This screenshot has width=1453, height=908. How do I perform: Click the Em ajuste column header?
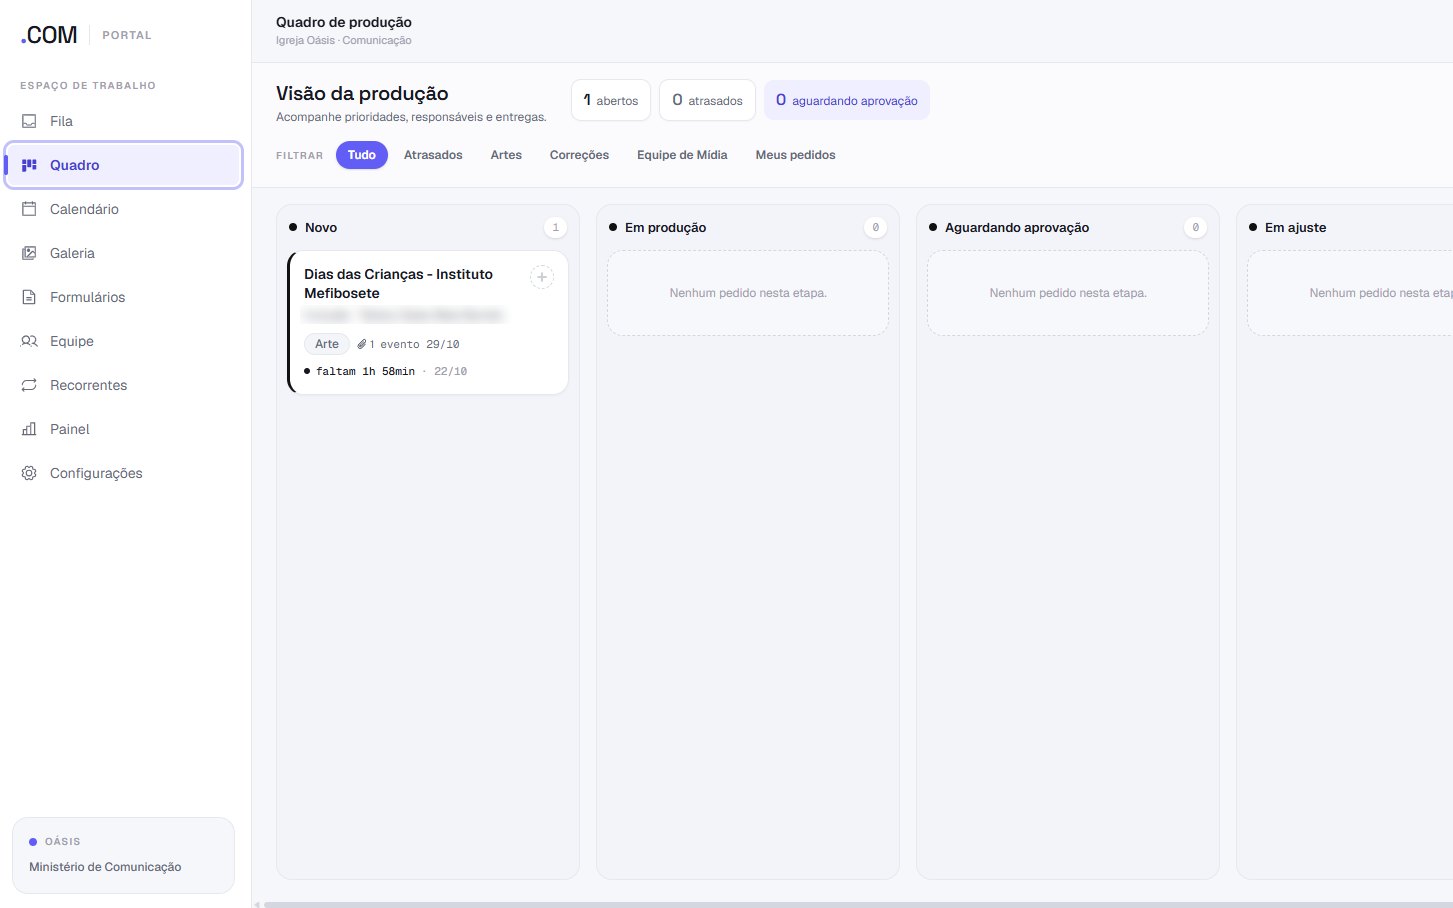(x=1295, y=228)
